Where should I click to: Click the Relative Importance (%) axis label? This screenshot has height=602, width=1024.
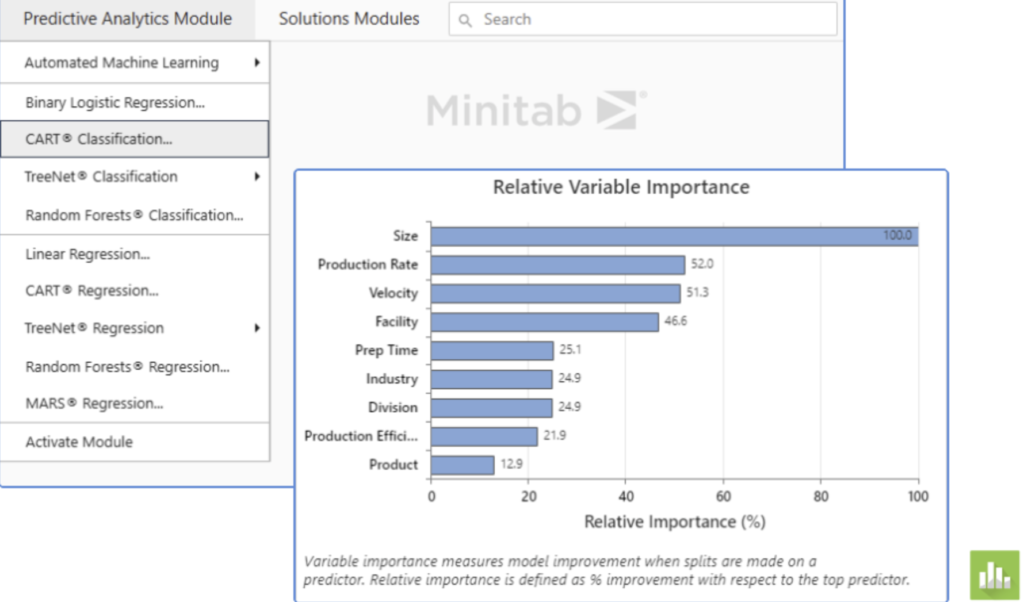click(x=675, y=522)
